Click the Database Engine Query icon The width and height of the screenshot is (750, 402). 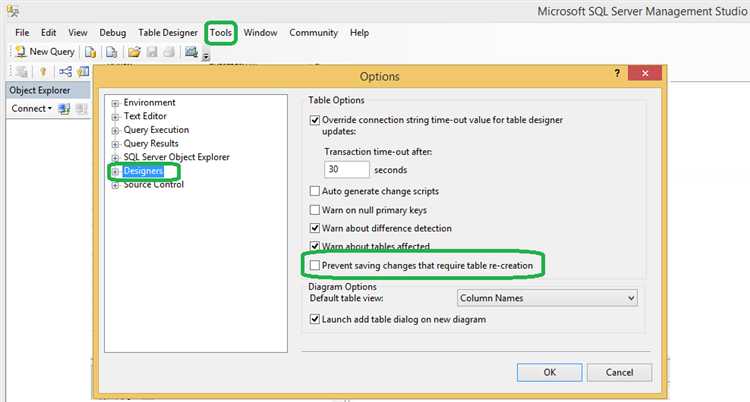coord(90,52)
